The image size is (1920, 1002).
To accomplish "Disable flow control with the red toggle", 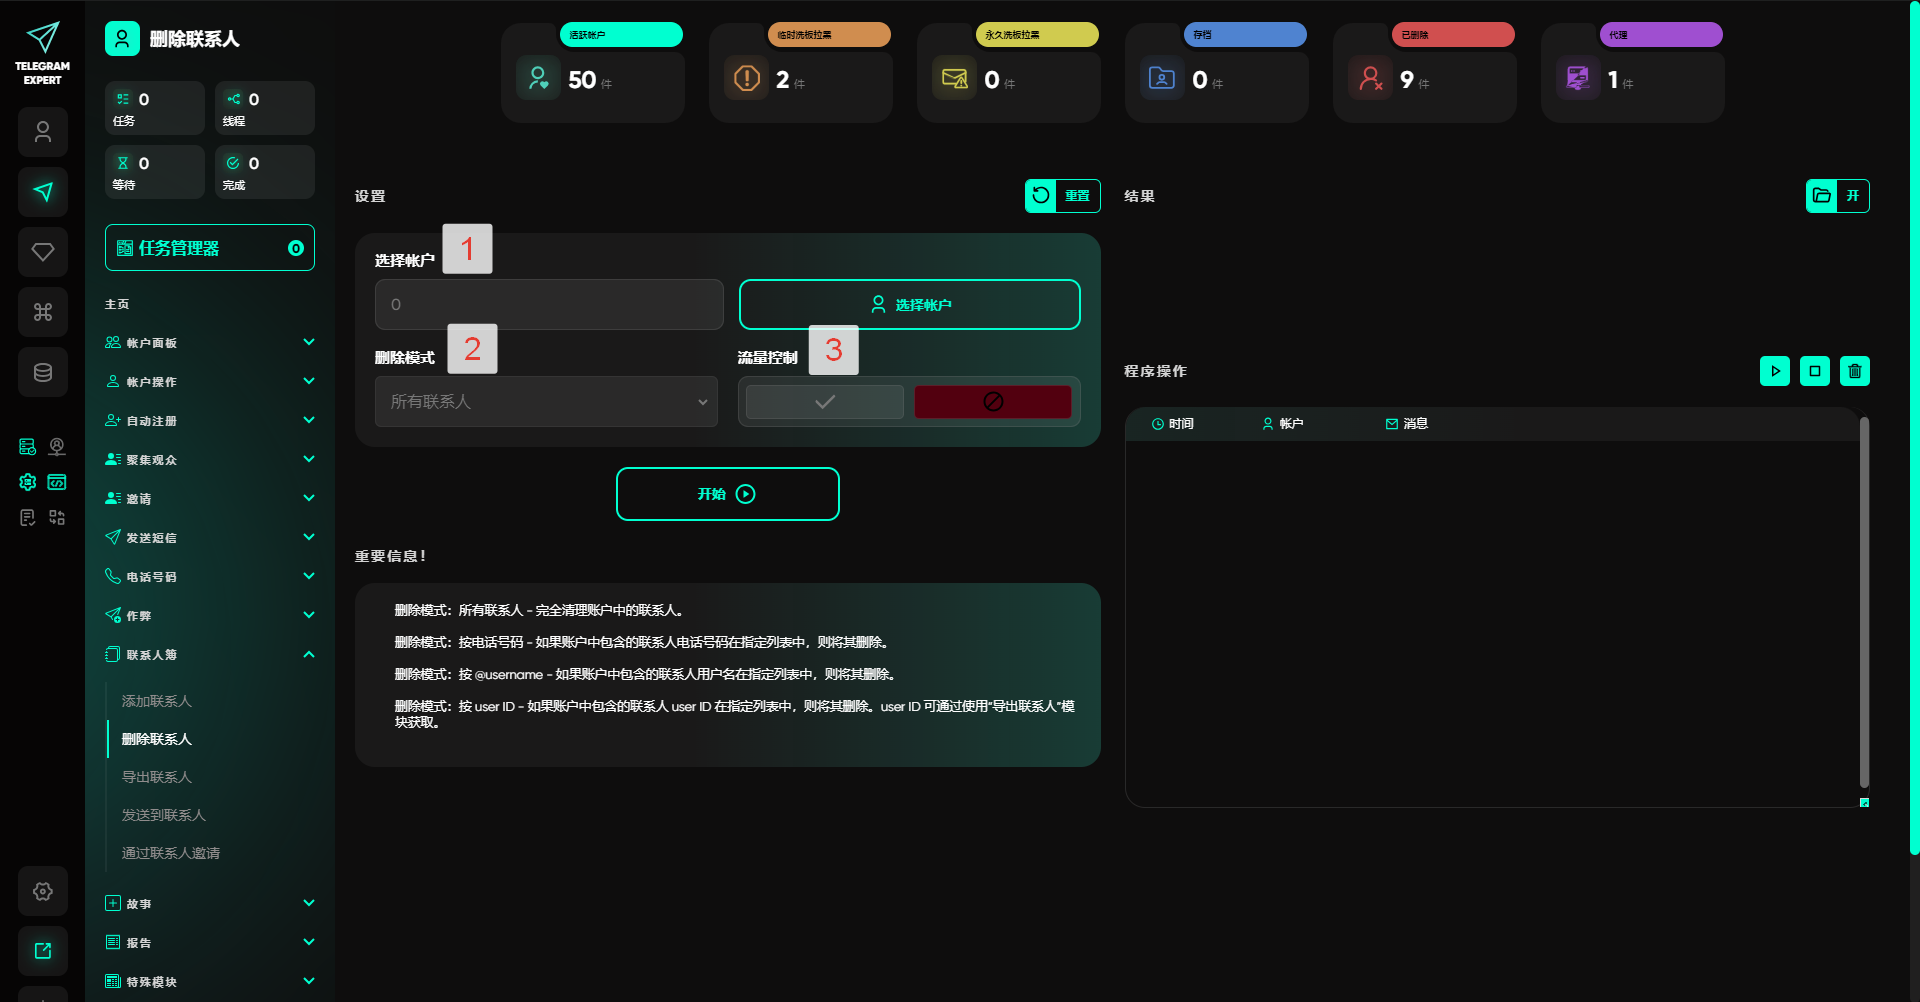I will point(992,402).
